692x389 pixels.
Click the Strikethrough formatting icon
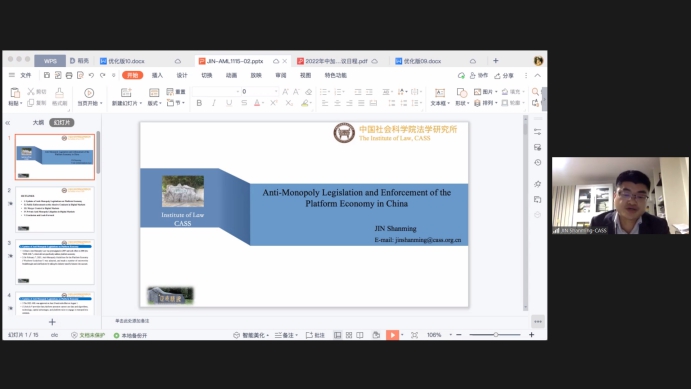(x=244, y=103)
